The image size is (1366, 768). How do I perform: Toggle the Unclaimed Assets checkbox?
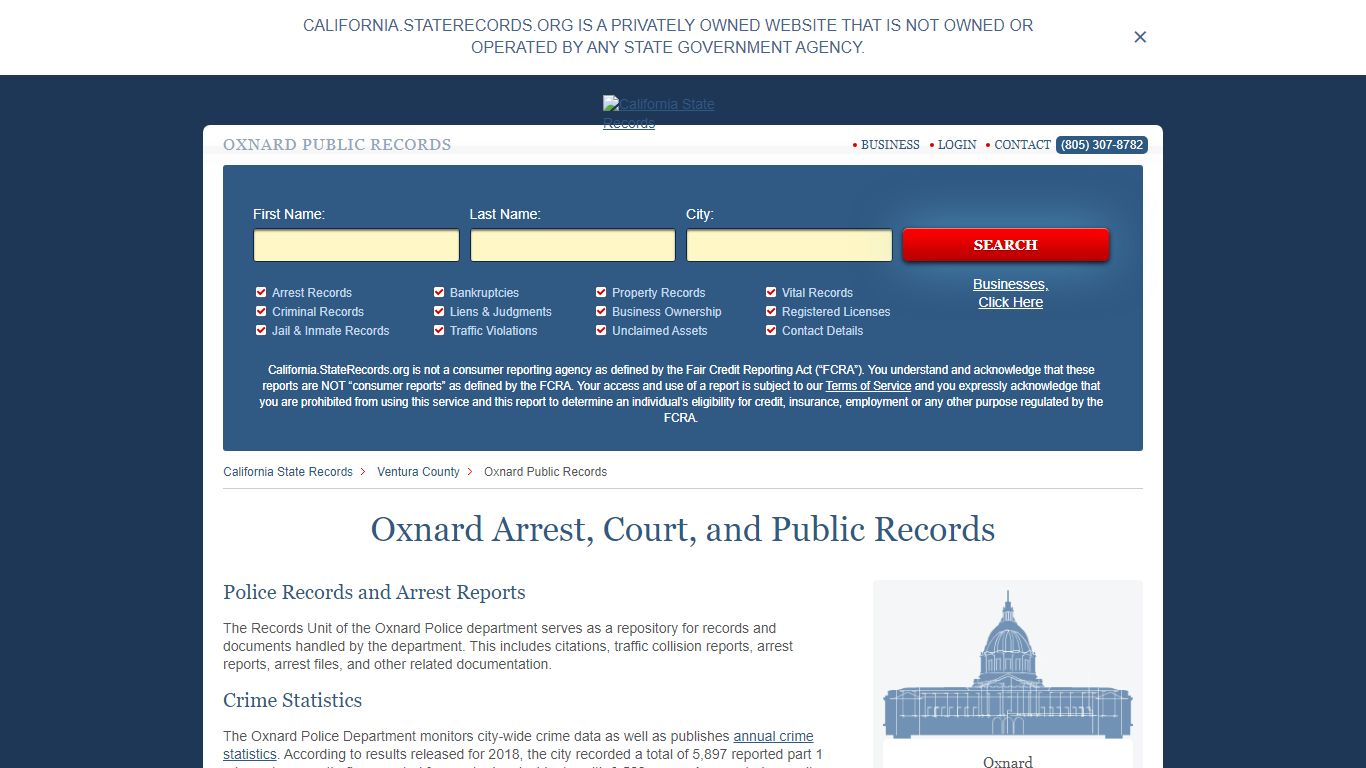point(601,330)
